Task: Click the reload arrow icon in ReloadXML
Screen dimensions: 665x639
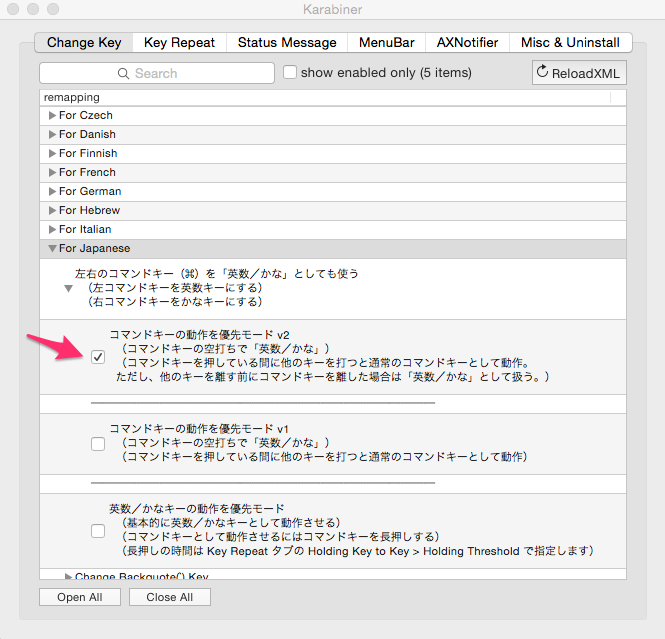Action: point(542,71)
